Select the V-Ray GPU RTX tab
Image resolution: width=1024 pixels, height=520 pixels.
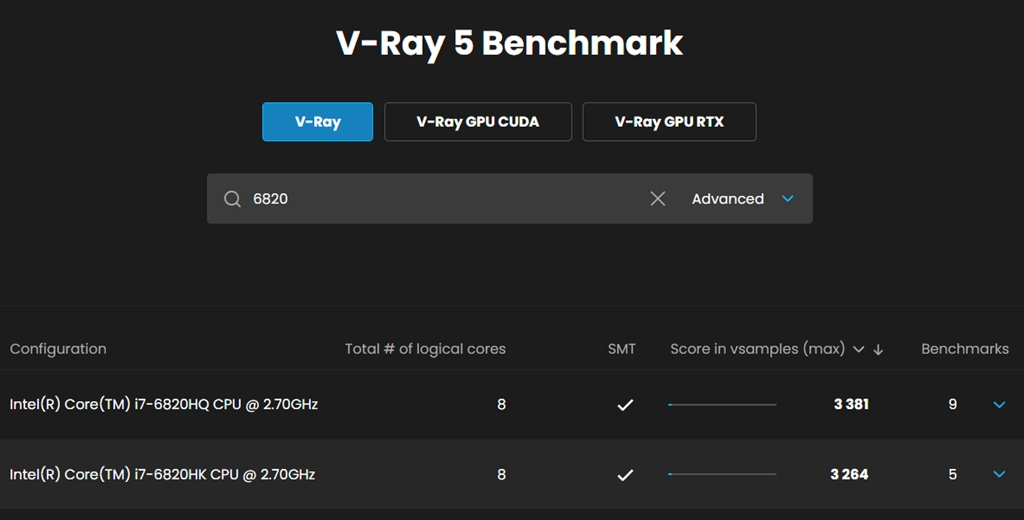tap(669, 122)
